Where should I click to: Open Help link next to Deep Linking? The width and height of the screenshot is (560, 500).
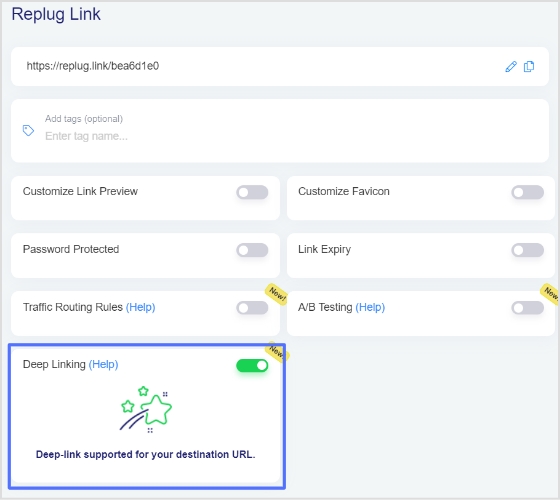point(103,364)
